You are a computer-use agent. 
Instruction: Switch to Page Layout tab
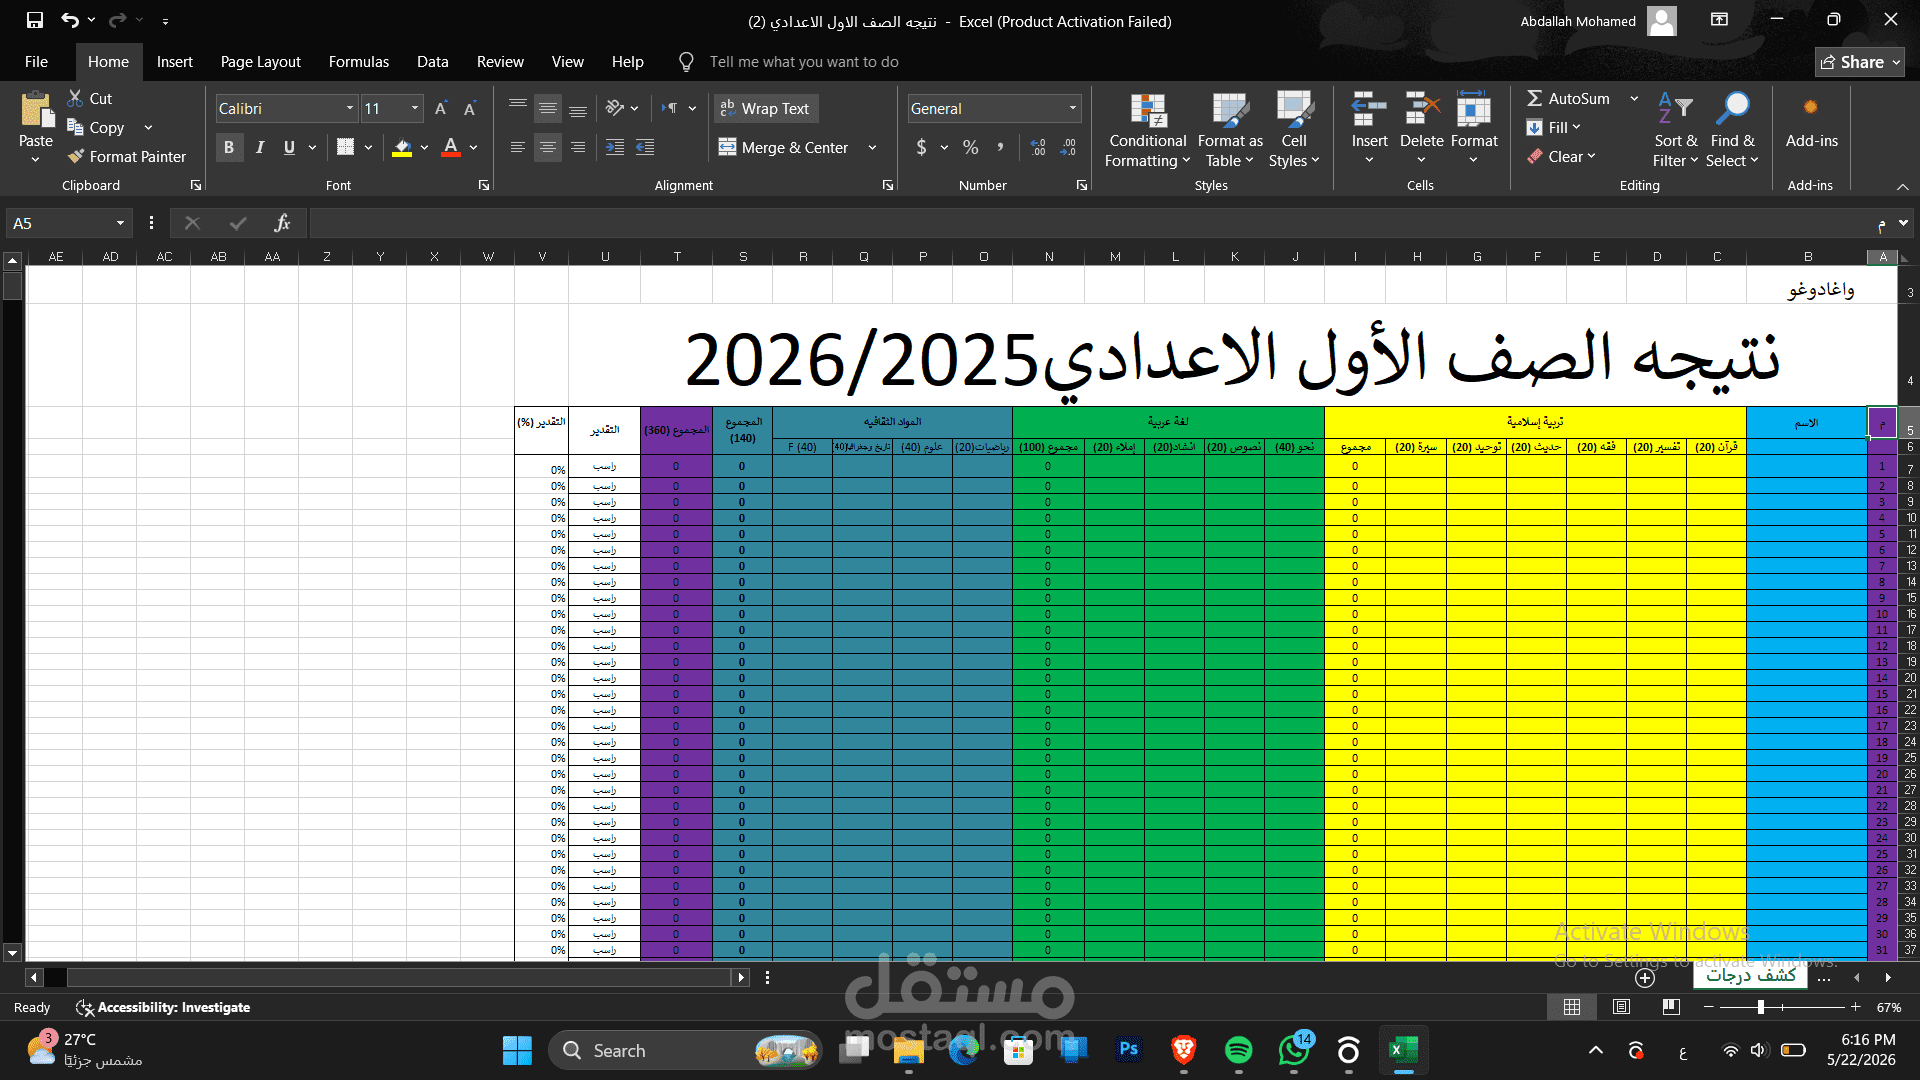click(x=260, y=62)
